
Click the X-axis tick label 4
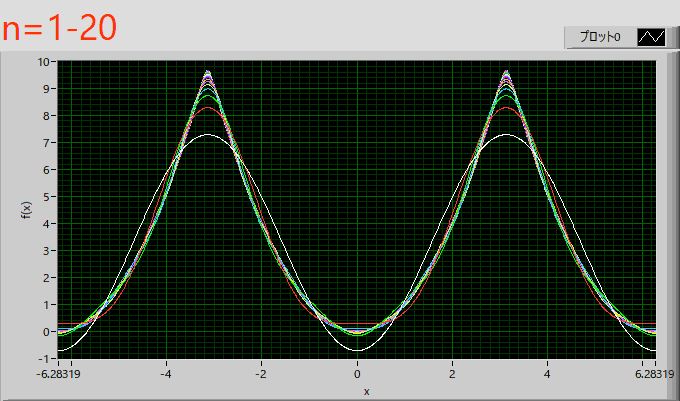547,373
